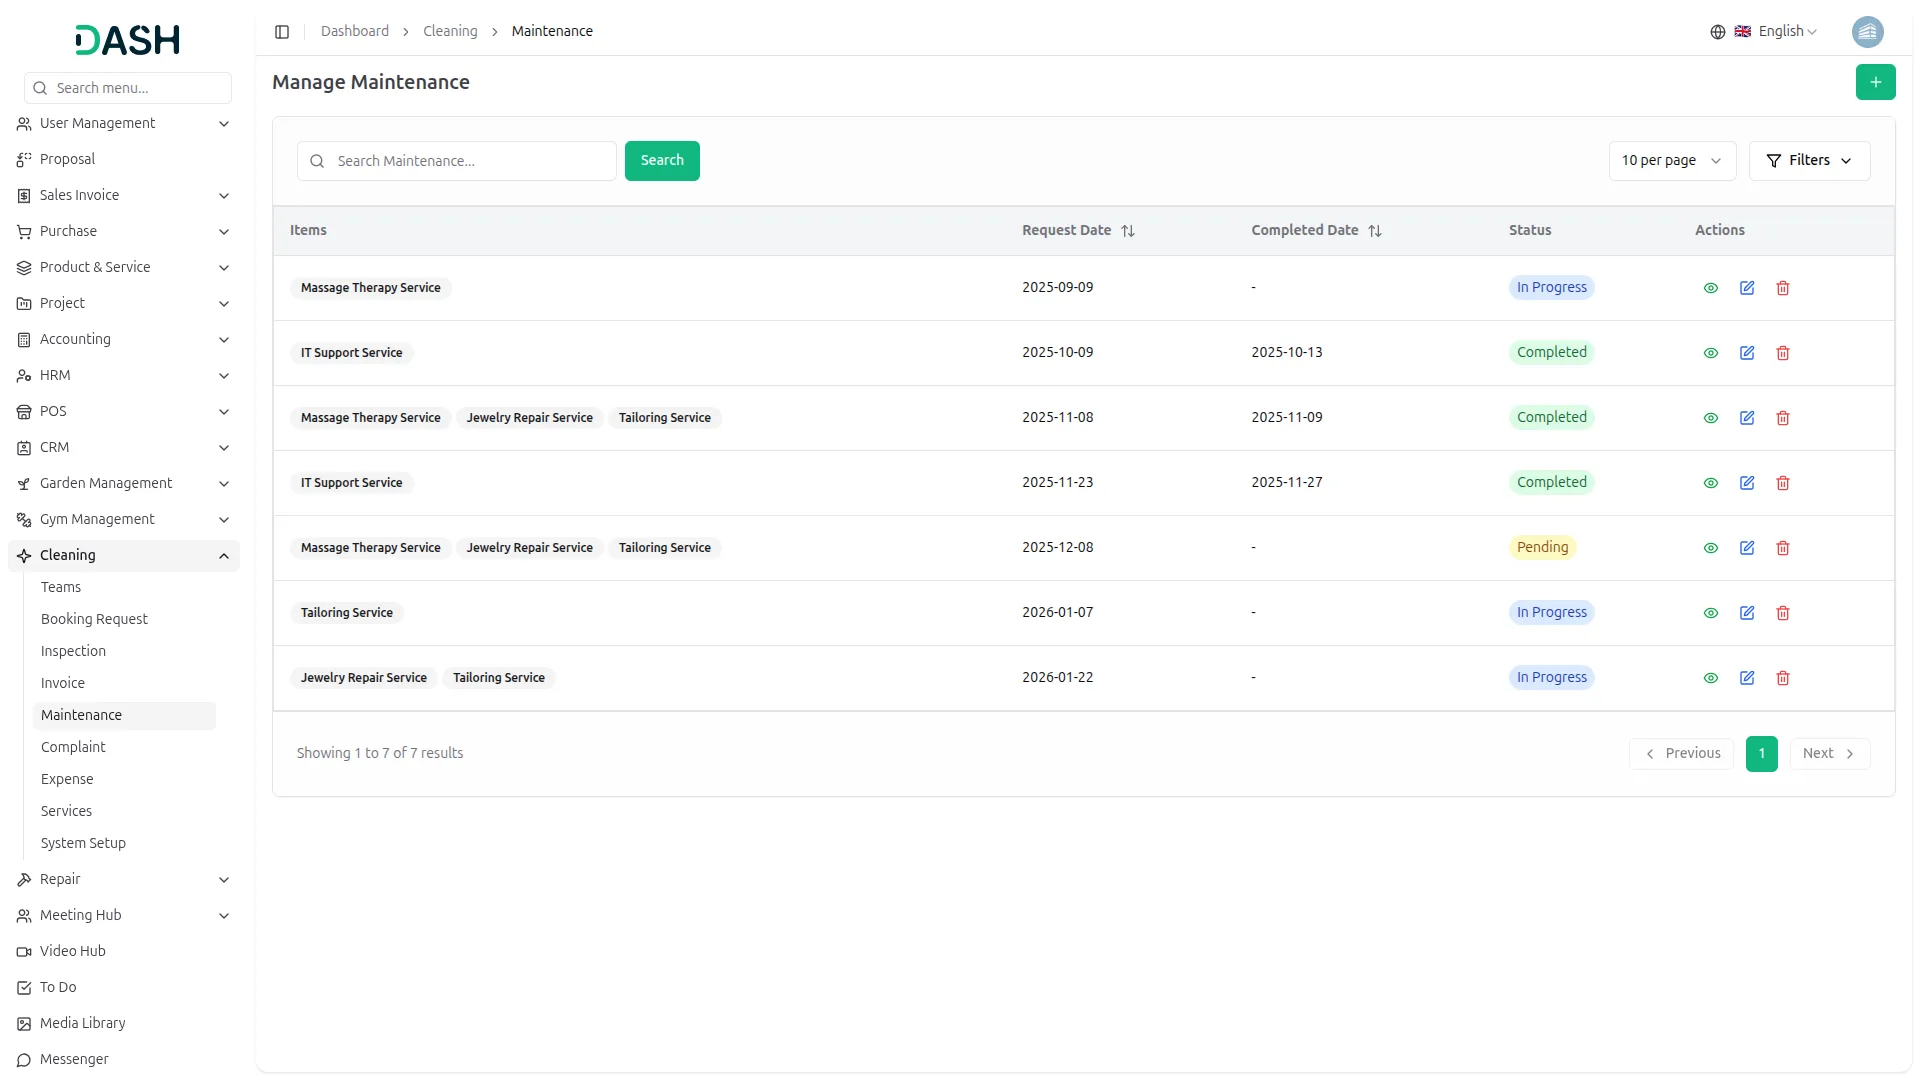Click the green add maintenance plus button
This screenshot has height=1080, width=1920.
click(1875, 82)
